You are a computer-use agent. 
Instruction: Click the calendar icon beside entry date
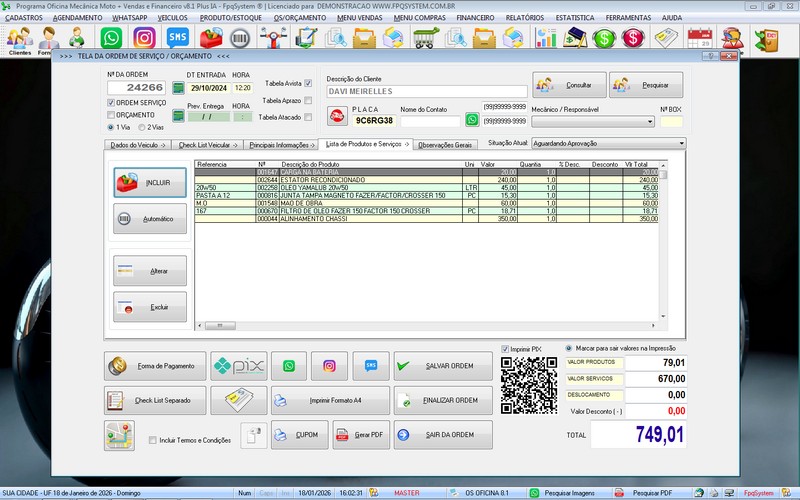coord(179,88)
